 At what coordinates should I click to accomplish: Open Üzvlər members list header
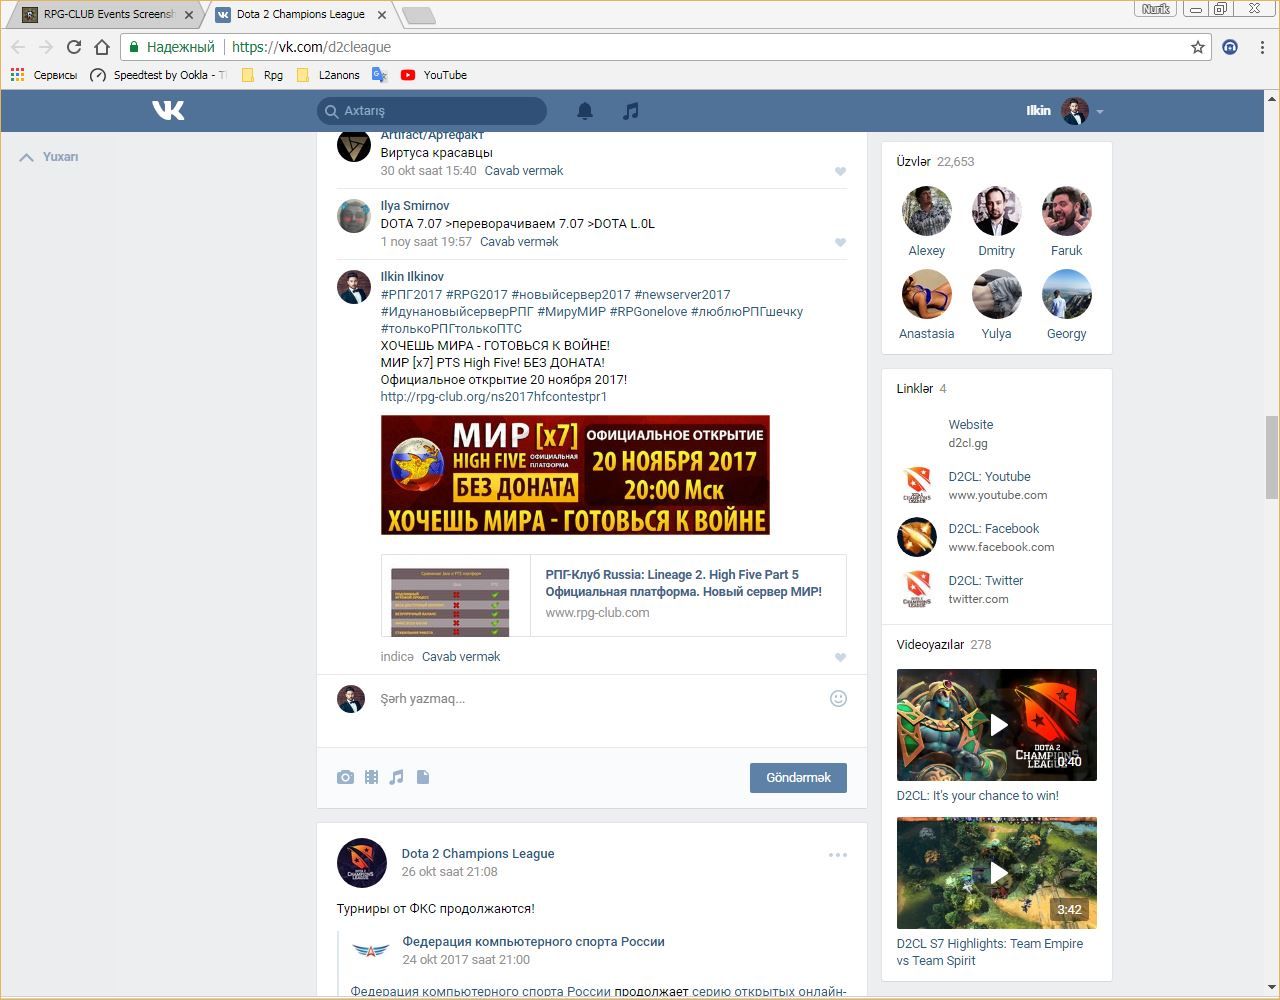pyautogui.click(x=935, y=162)
